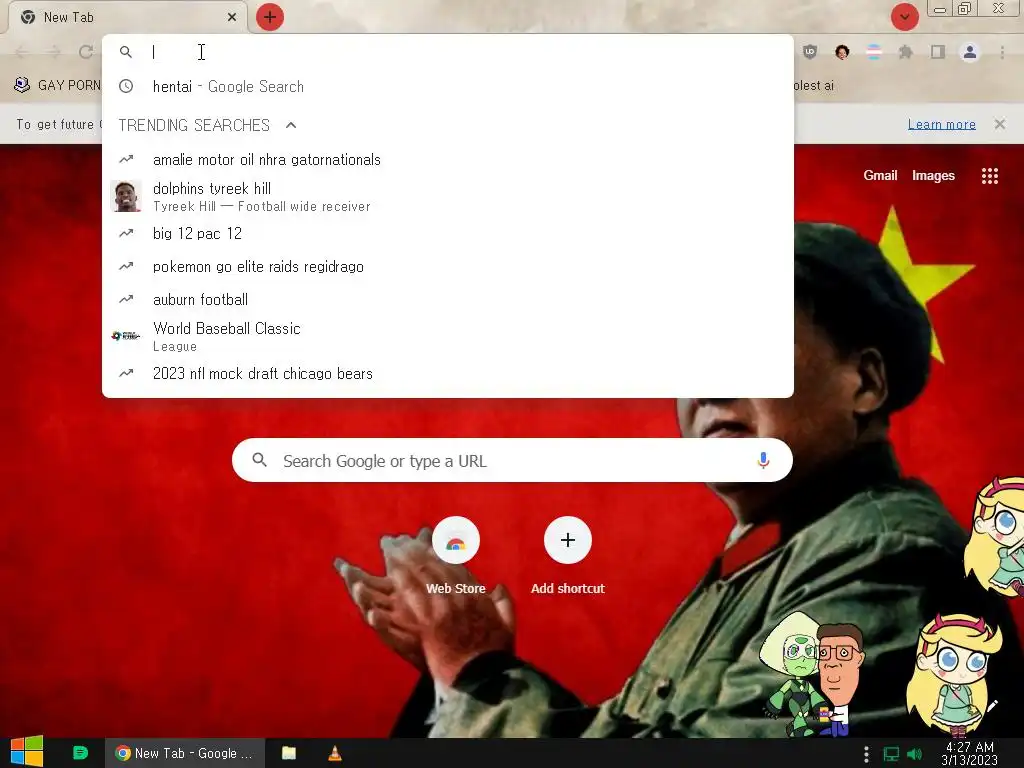Viewport: 1024px width, 768px height.
Task: Open the green chat app in taskbar
Action: (x=80, y=753)
